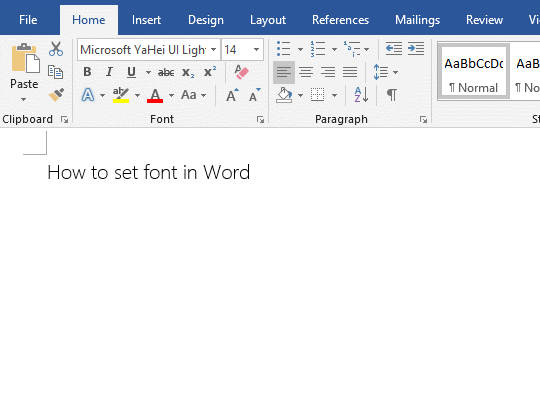Switch to the Review tab
Image resolution: width=540 pixels, height=420 pixels.
coord(484,20)
